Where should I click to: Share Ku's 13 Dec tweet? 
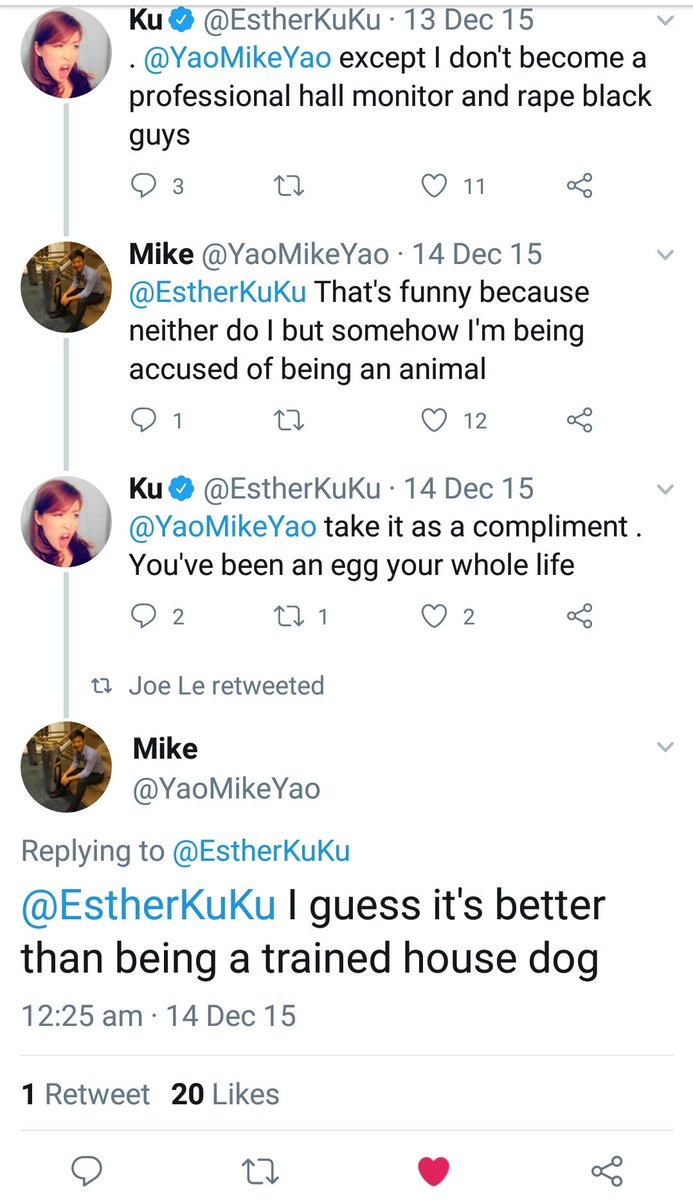click(x=580, y=186)
